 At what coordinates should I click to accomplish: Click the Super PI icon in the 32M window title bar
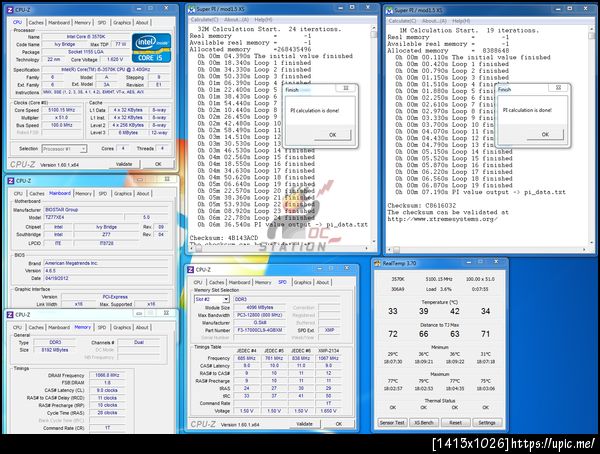point(191,9)
